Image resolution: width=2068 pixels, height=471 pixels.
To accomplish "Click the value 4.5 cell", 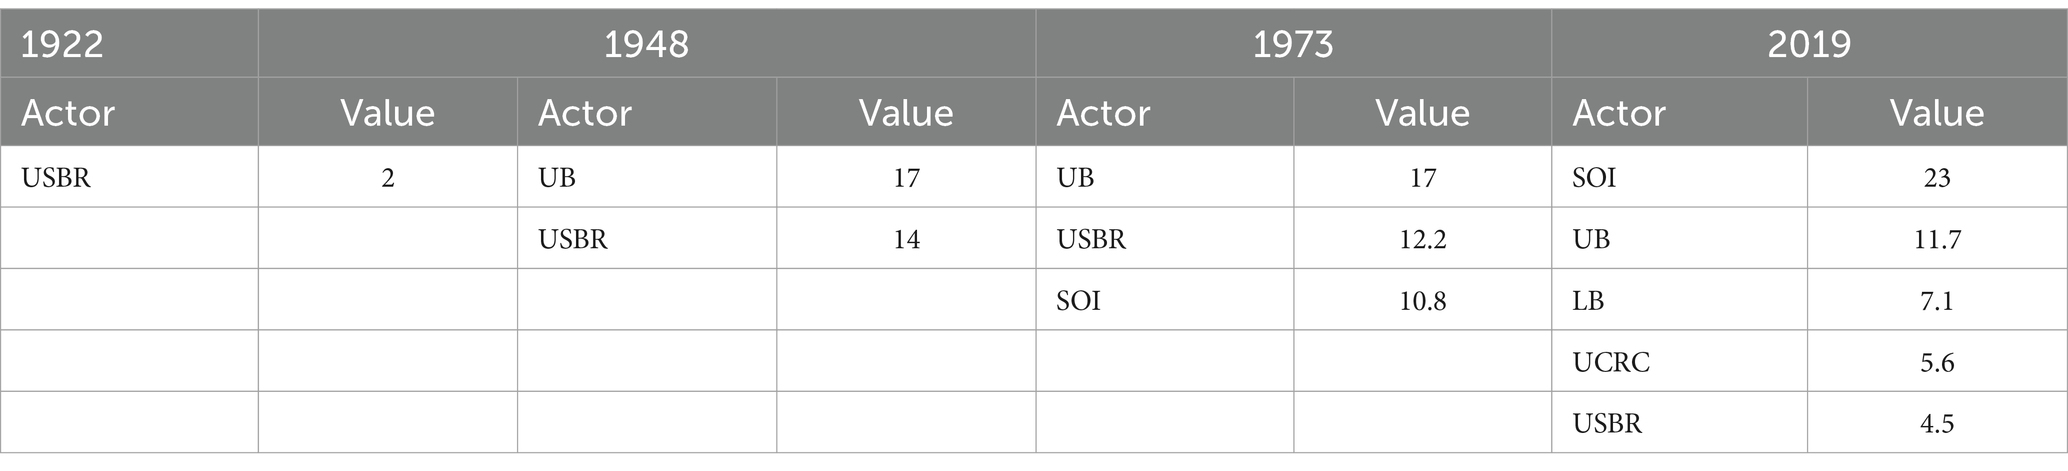I will pyautogui.click(x=1937, y=422).
